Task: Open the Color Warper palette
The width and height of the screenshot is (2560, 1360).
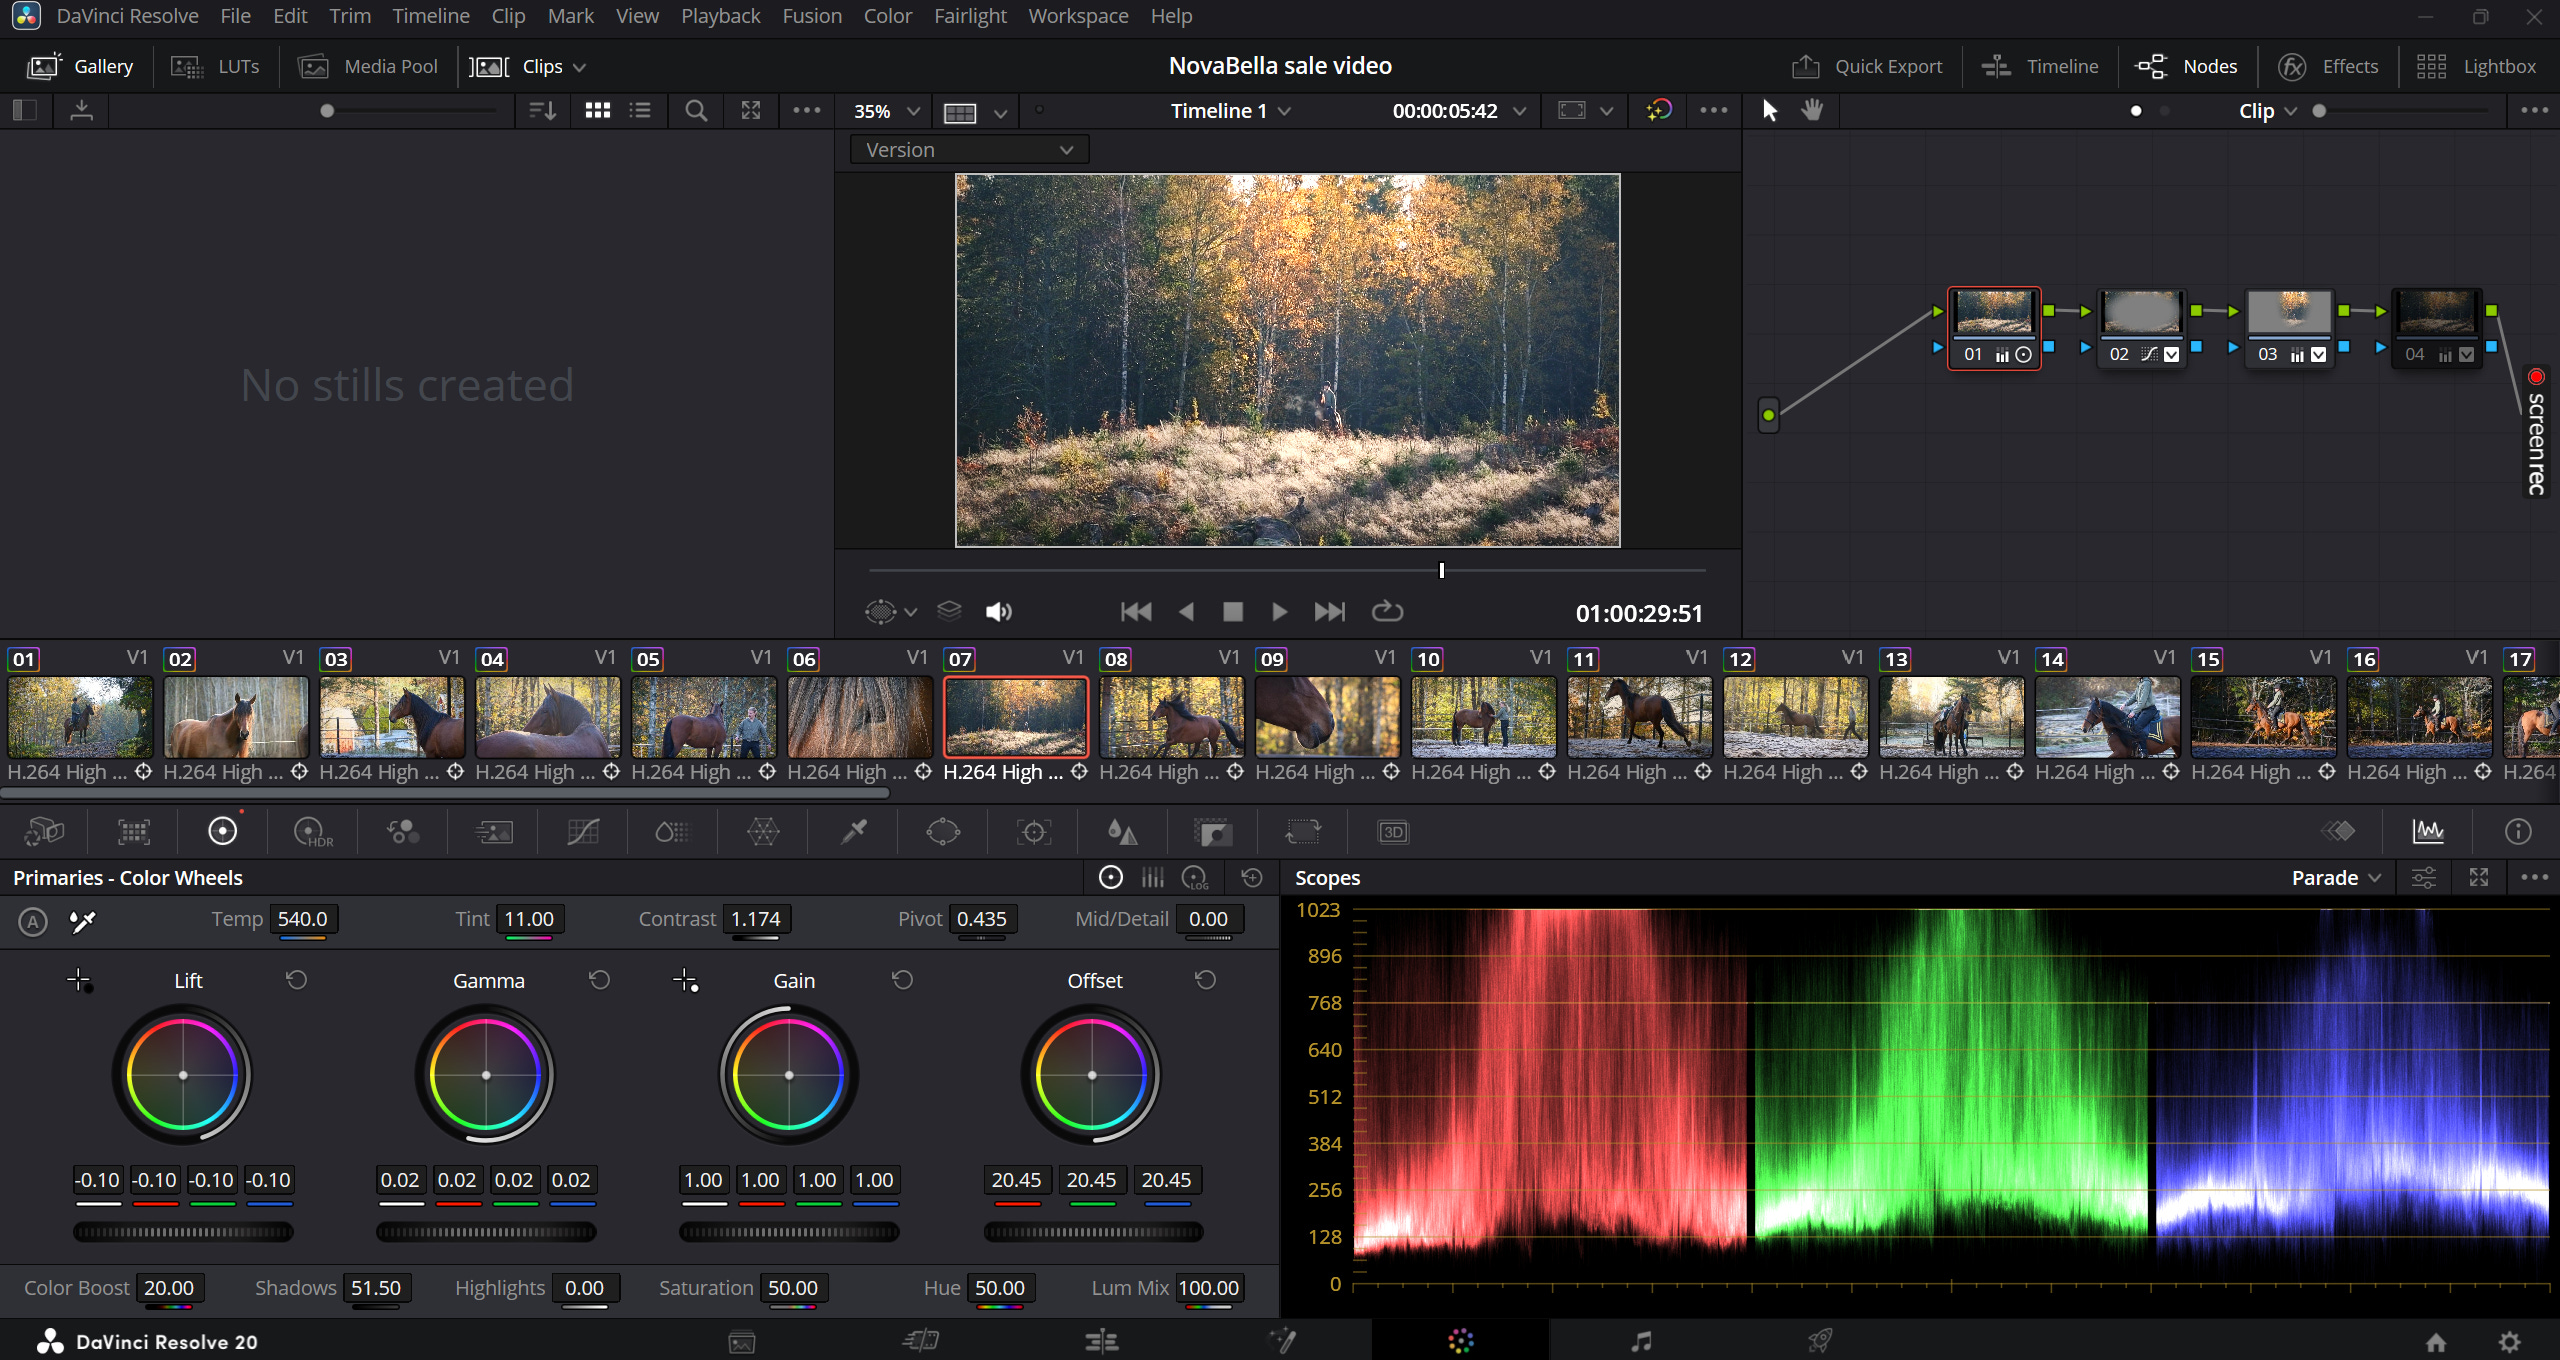Action: tap(763, 832)
